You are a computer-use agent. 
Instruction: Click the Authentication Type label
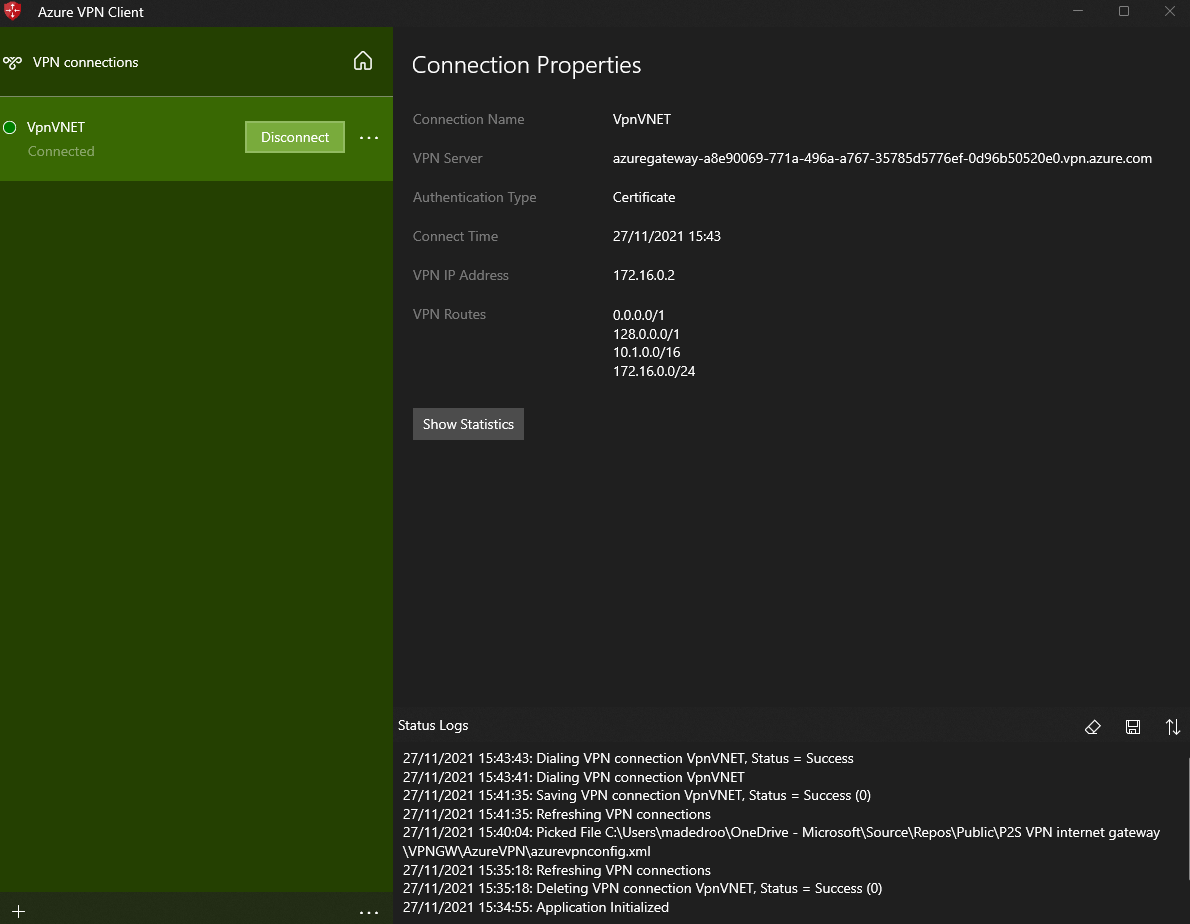click(474, 197)
